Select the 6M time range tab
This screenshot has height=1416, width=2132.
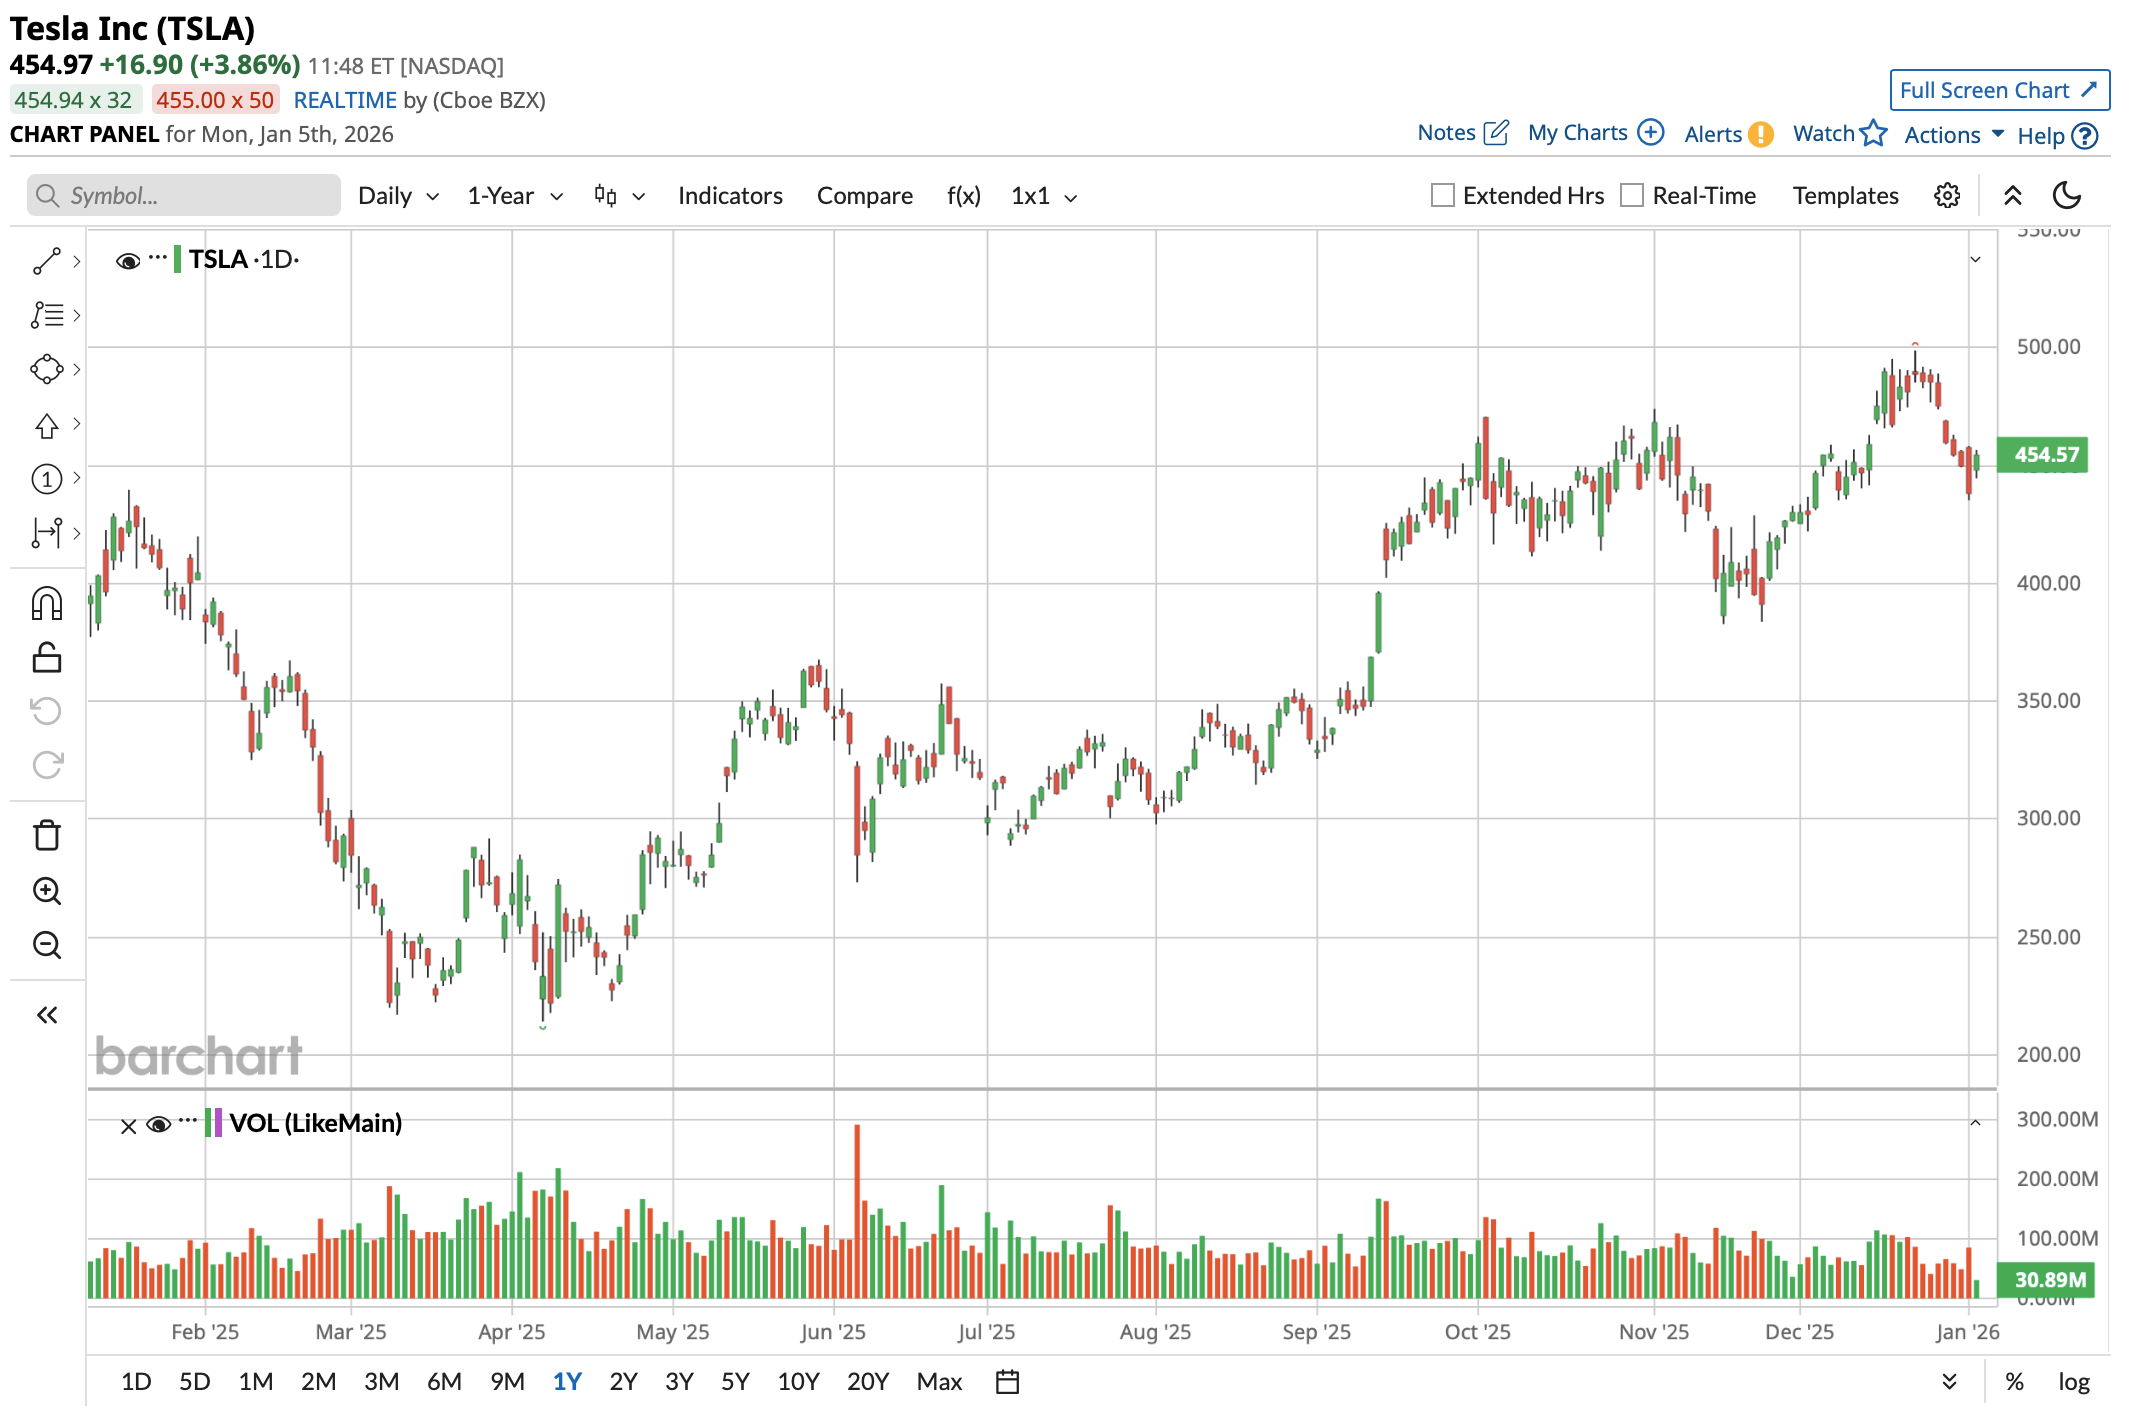click(444, 1381)
